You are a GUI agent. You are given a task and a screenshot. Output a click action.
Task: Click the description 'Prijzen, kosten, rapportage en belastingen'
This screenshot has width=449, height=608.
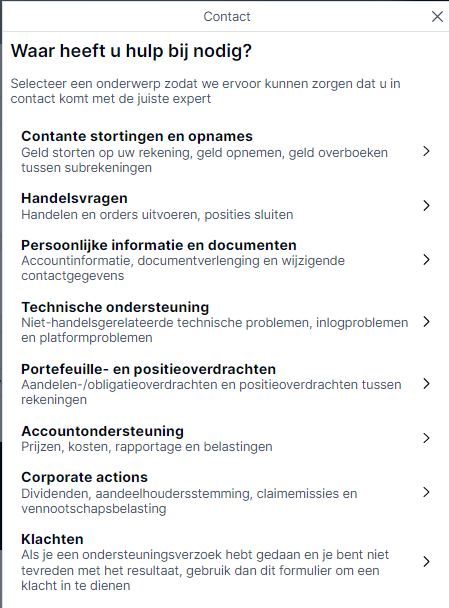click(x=147, y=447)
